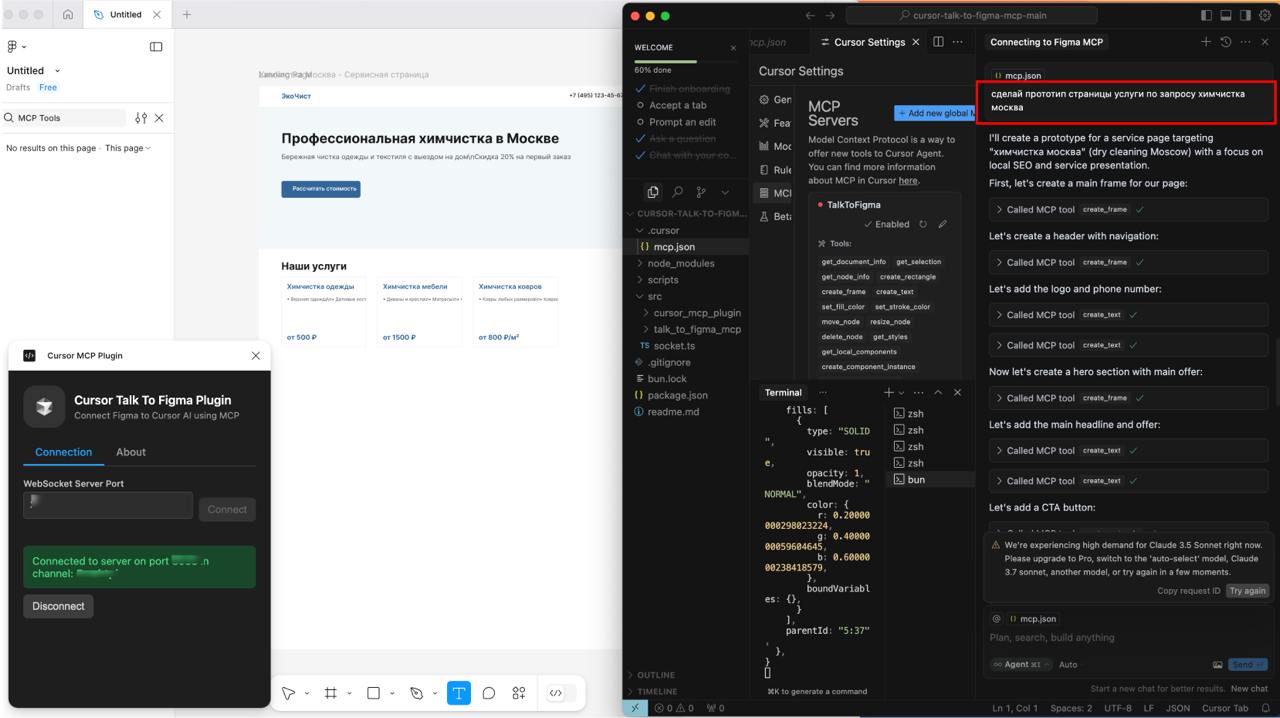Select the Move tool in Figma toolbar
The width and height of the screenshot is (1280, 718).
tap(289, 693)
